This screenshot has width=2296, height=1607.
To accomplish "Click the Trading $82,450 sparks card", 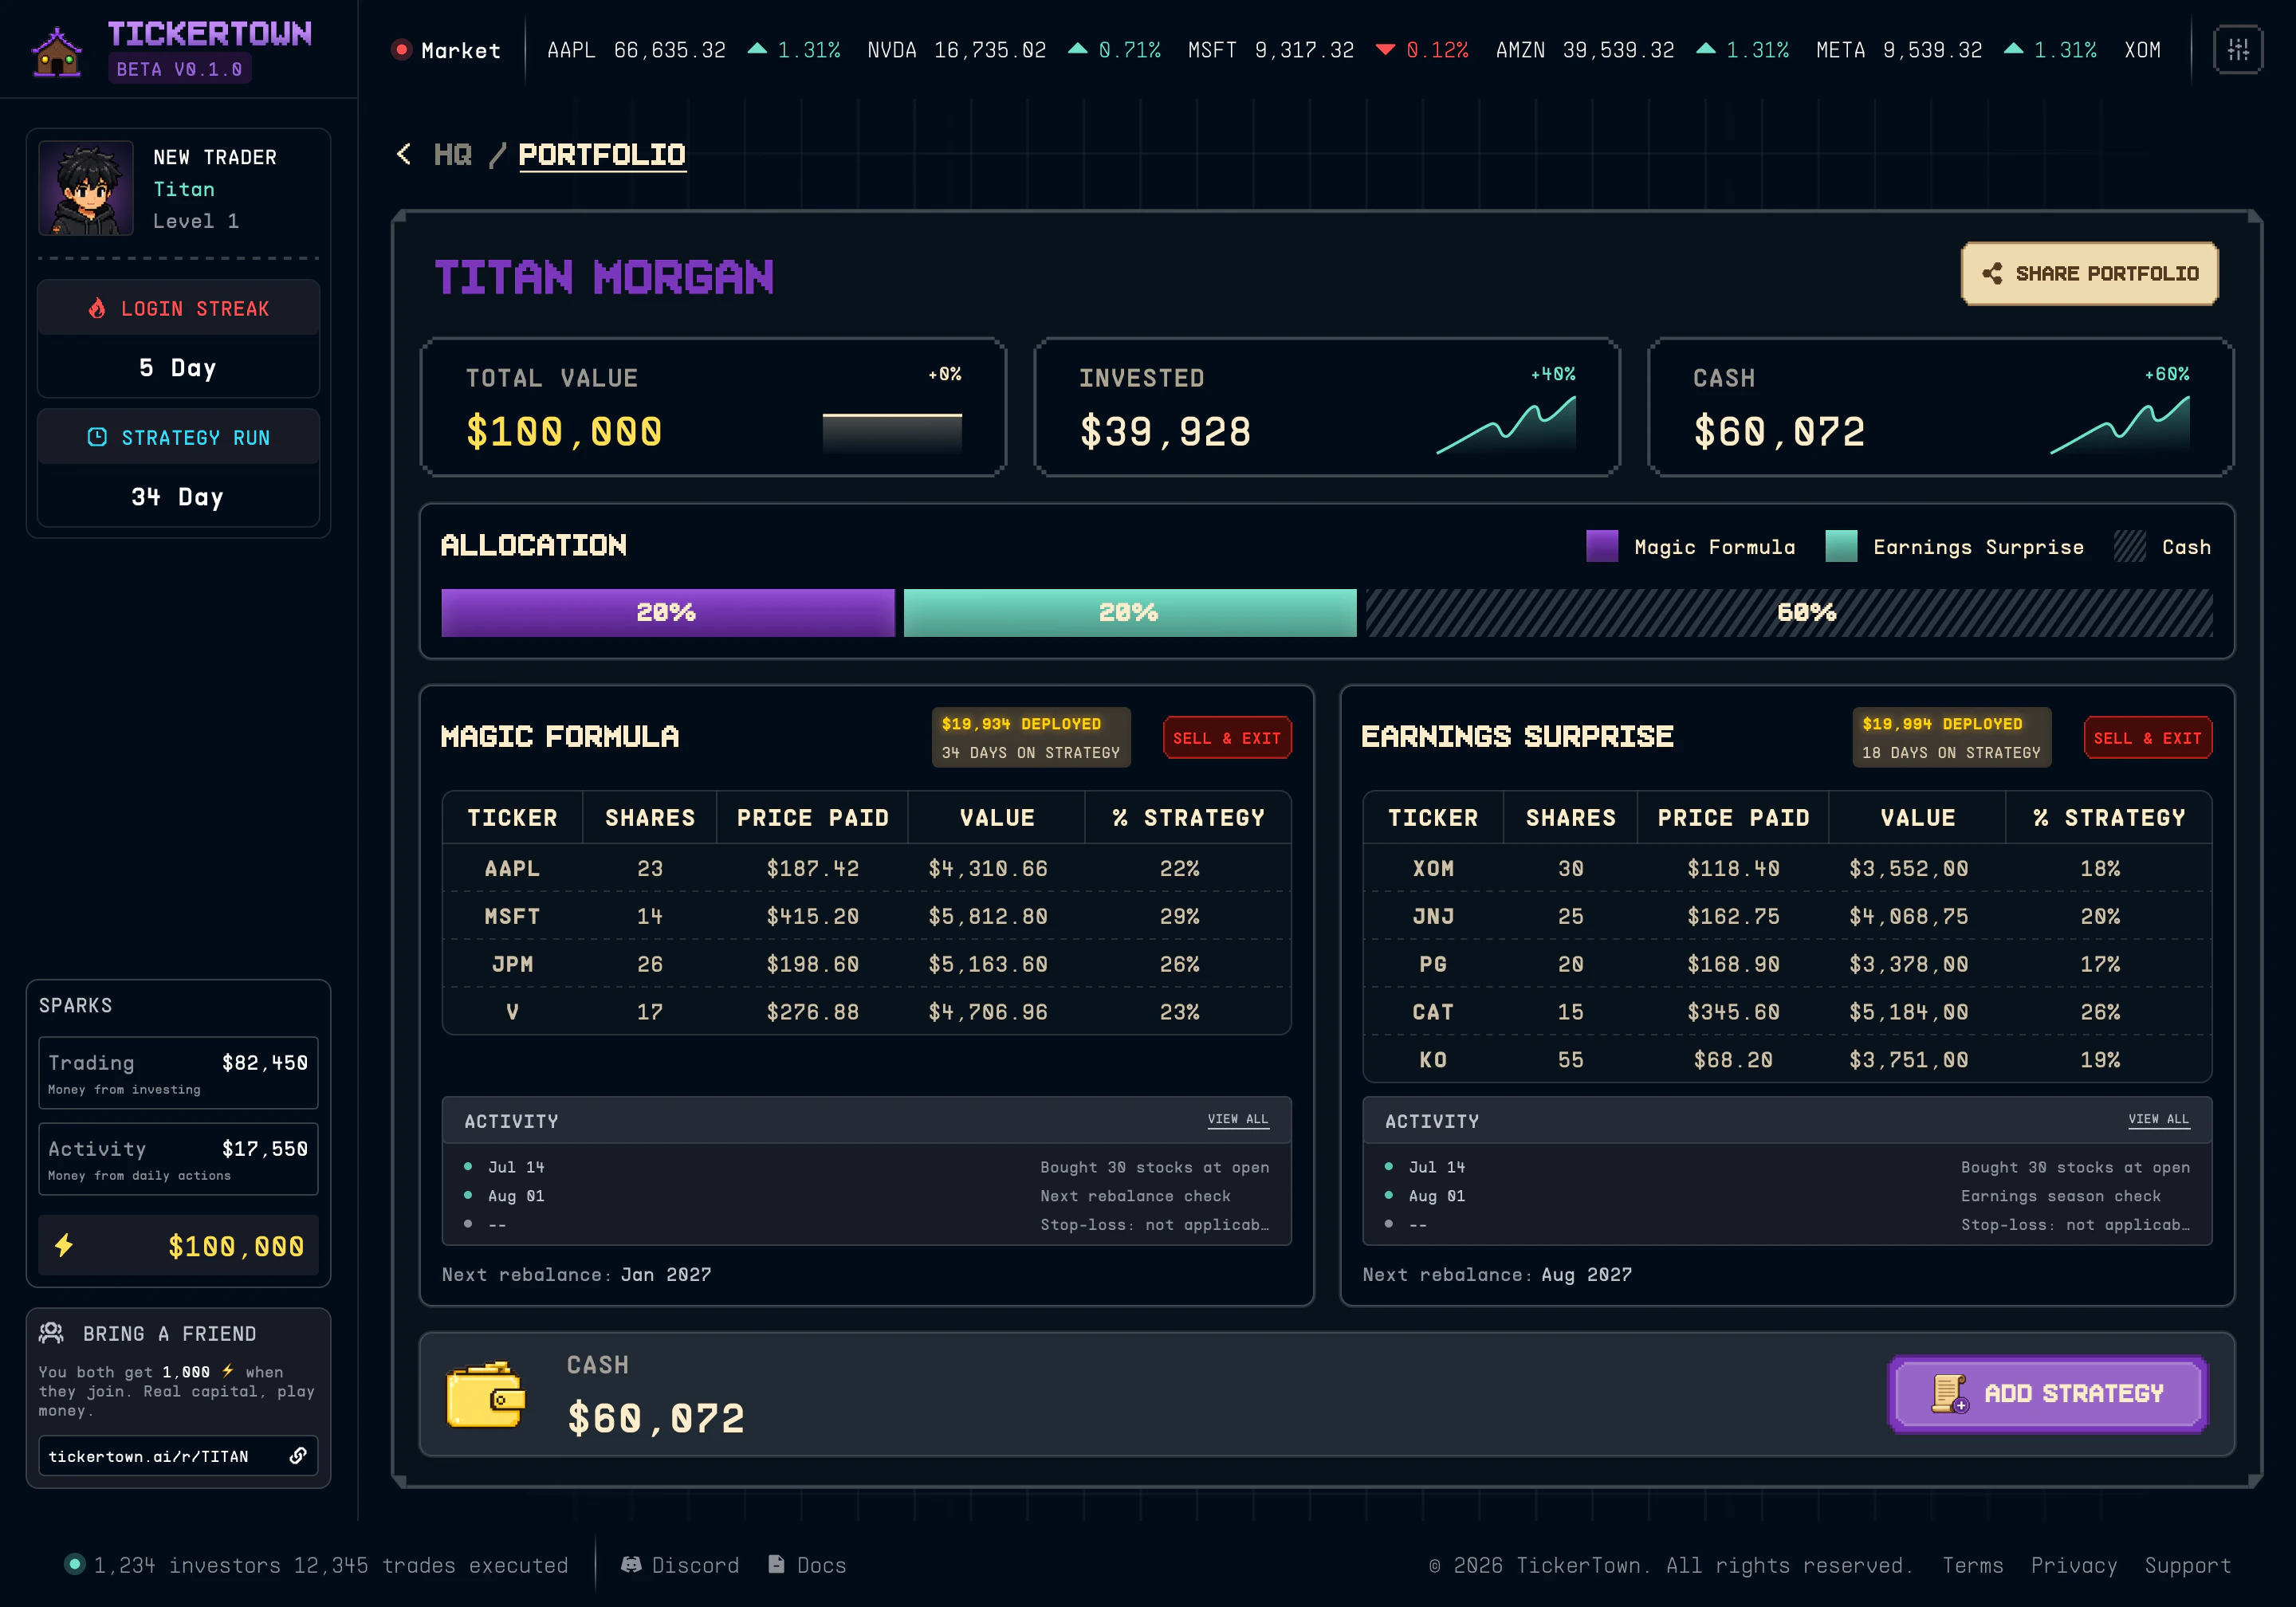I will point(178,1073).
